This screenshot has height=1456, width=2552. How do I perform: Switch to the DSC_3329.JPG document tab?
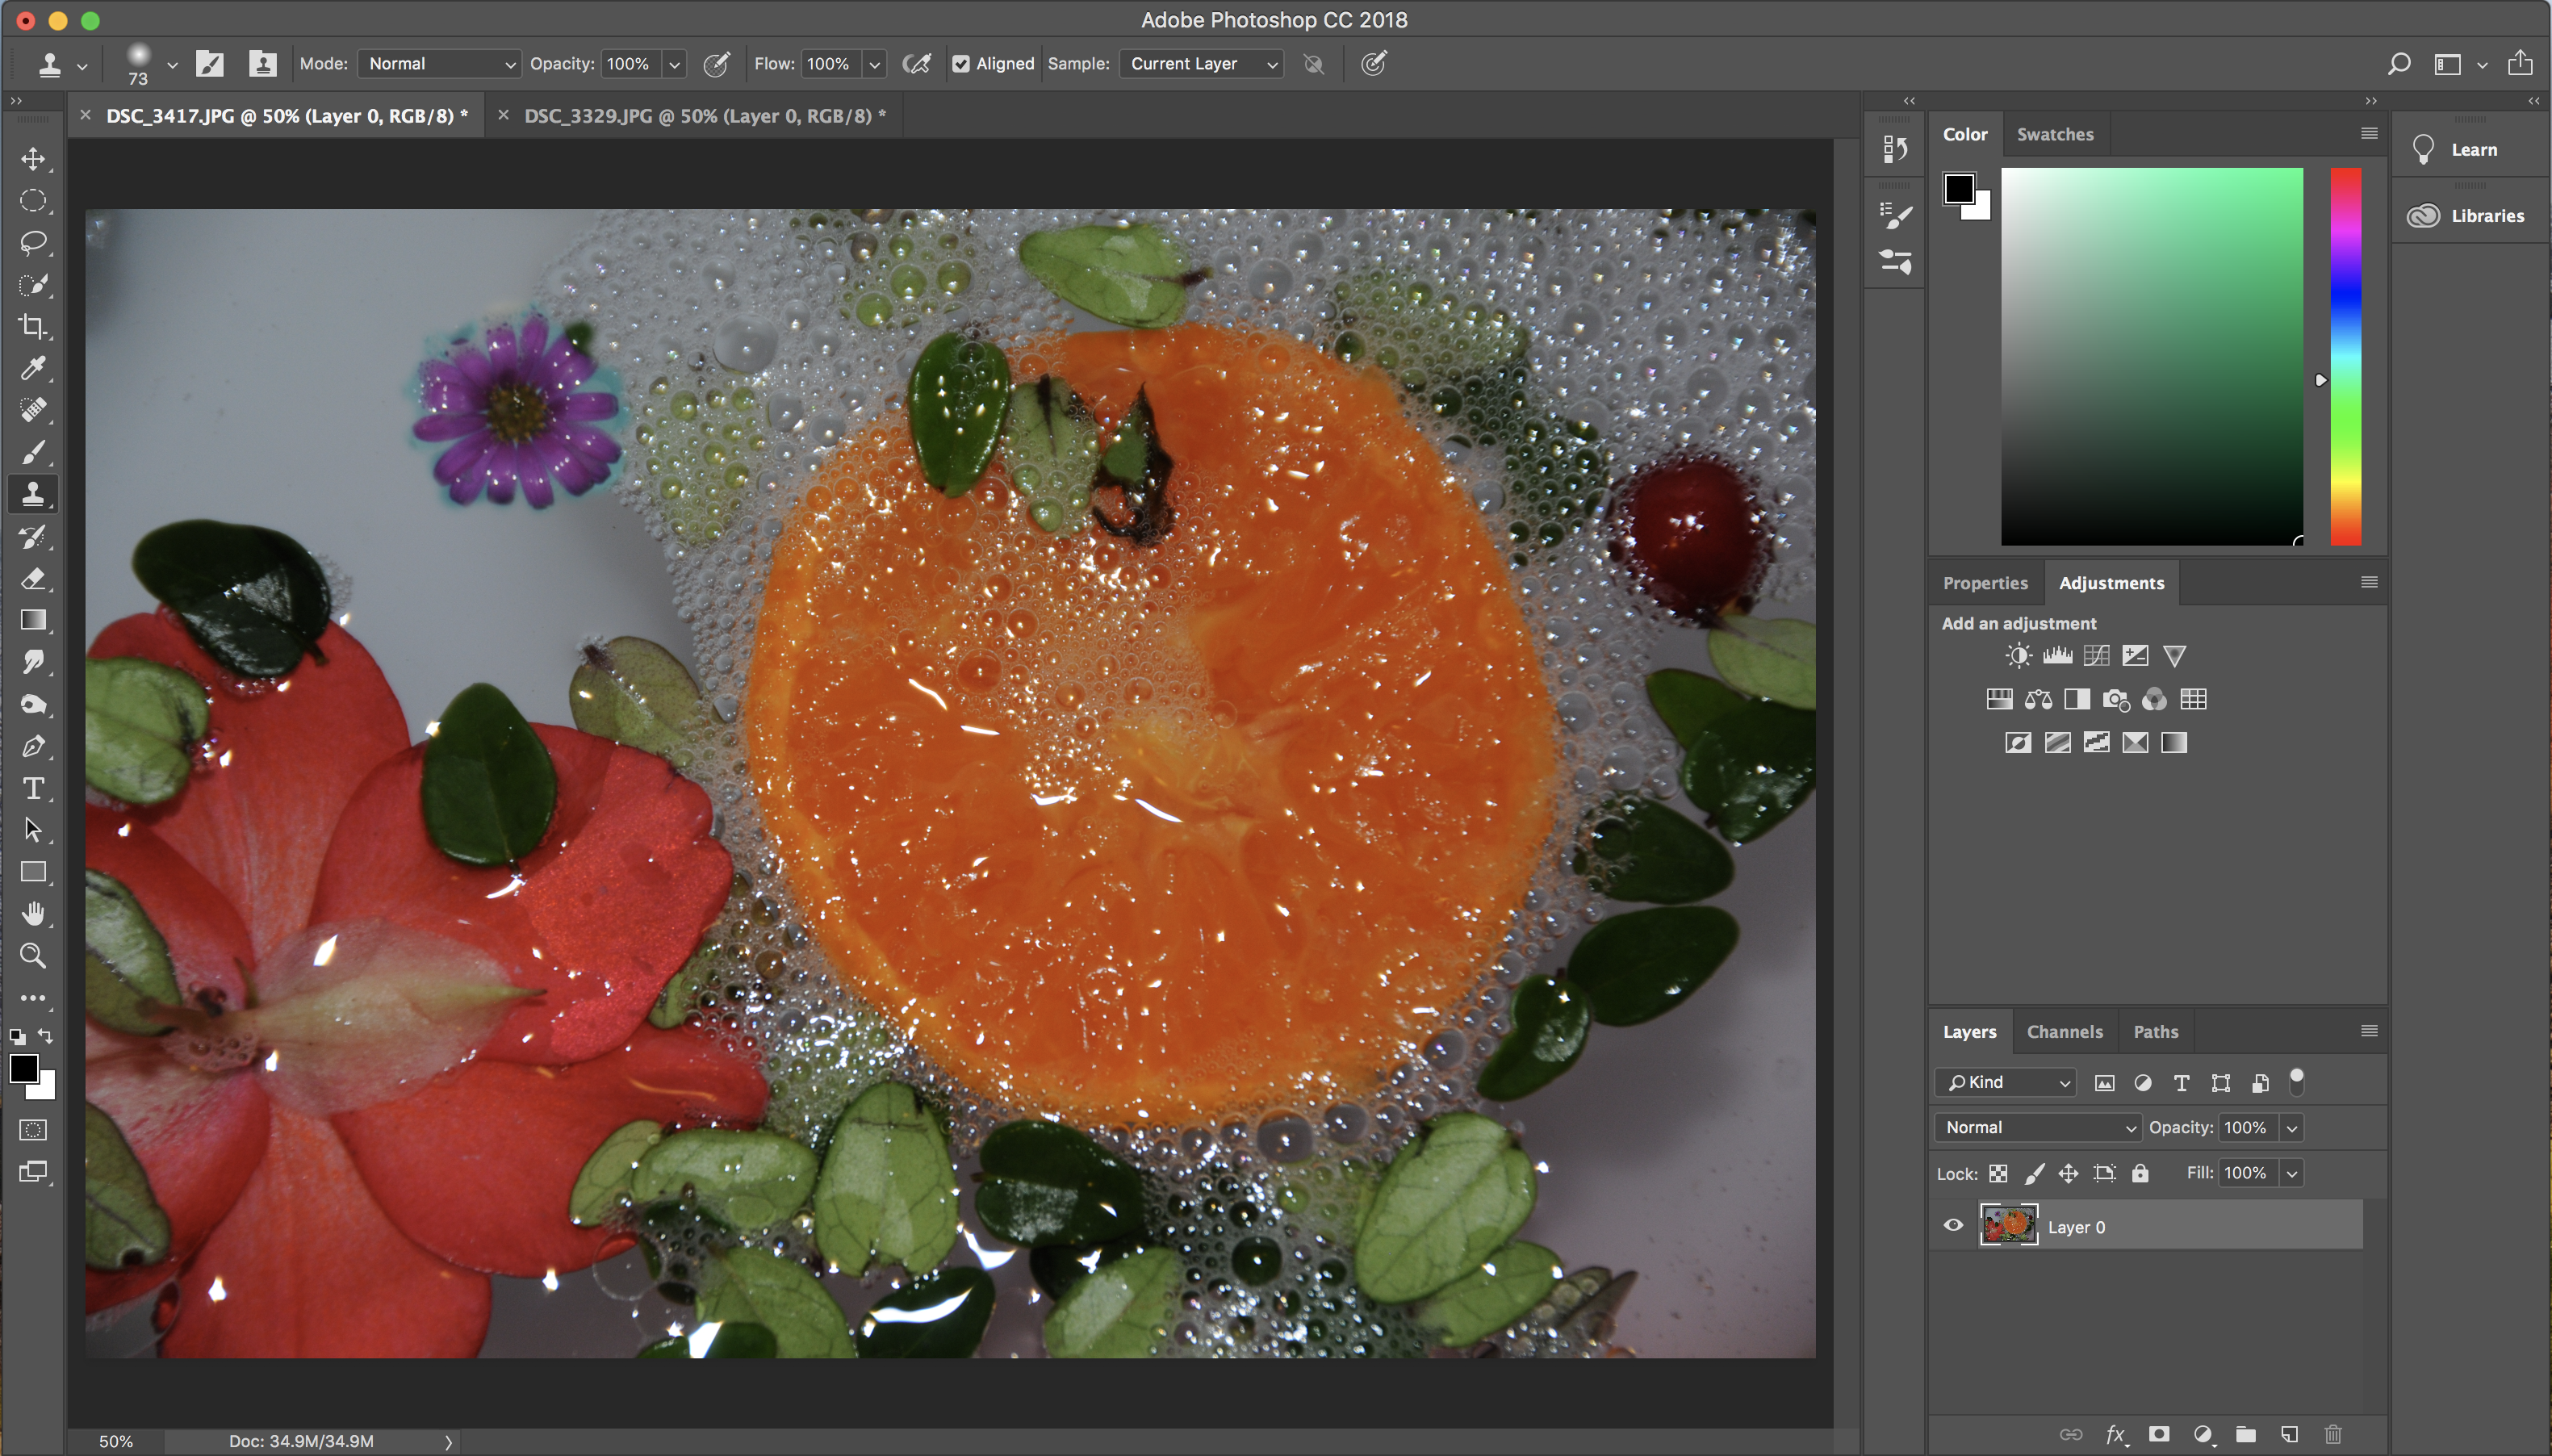[704, 116]
